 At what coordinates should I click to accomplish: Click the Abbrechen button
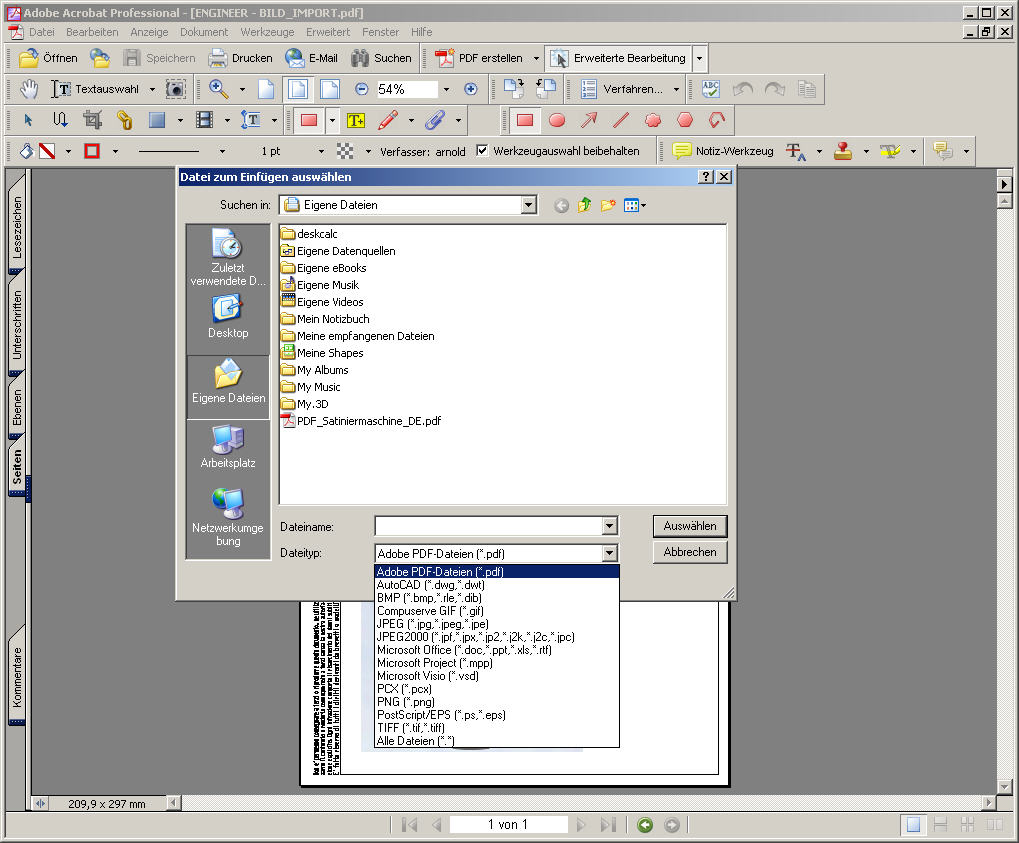[690, 552]
